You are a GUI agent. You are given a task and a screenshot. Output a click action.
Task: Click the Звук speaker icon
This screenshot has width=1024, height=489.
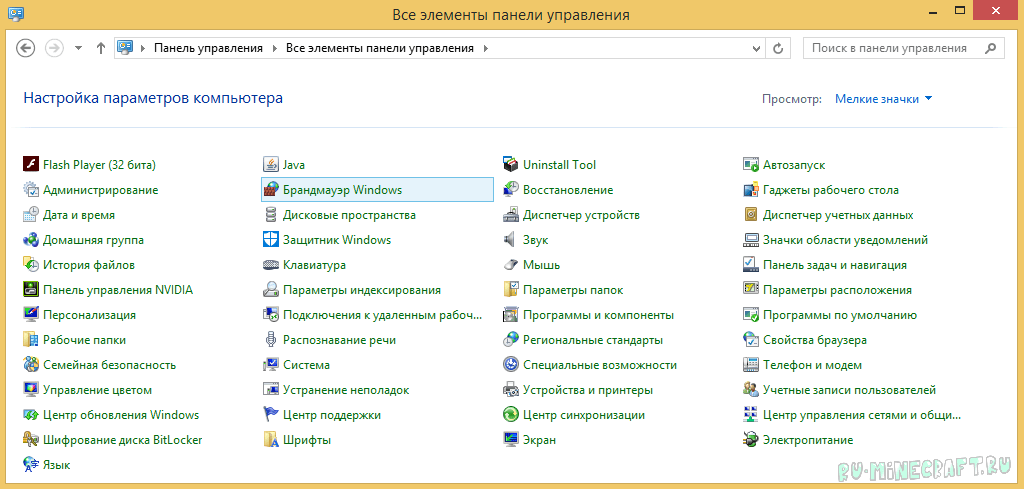[x=511, y=240]
